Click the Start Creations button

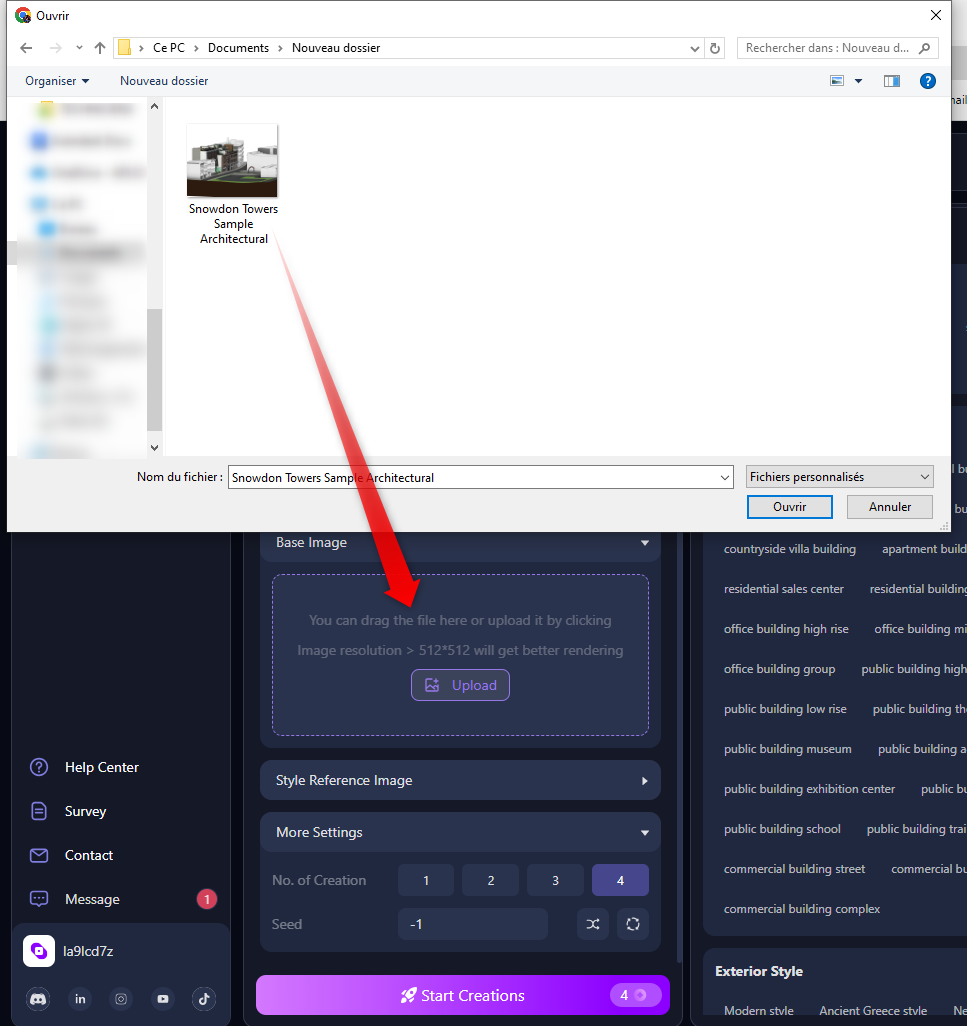pyautogui.click(x=463, y=995)
